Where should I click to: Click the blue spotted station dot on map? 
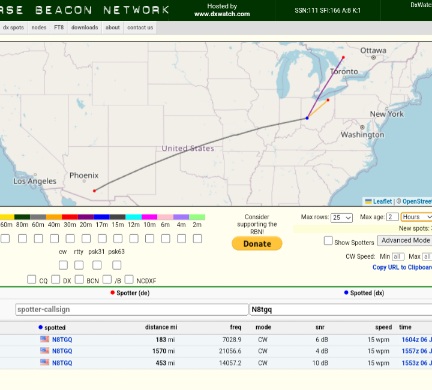tap(307, 118)
